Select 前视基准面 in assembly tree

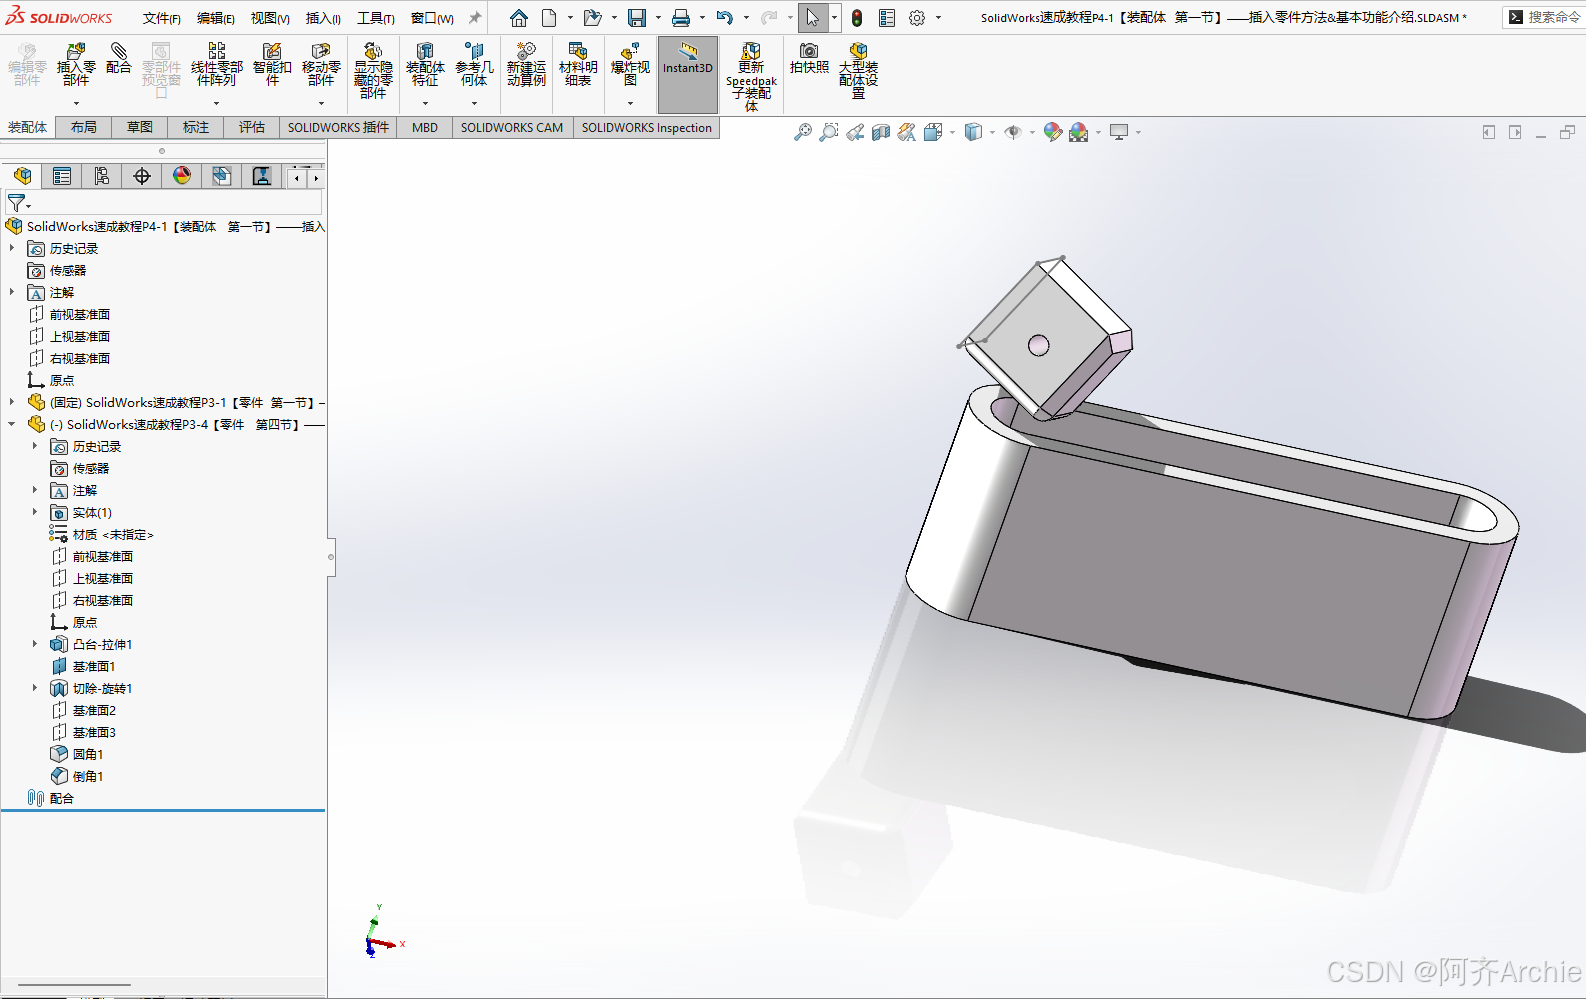click(x=80, y=314)
